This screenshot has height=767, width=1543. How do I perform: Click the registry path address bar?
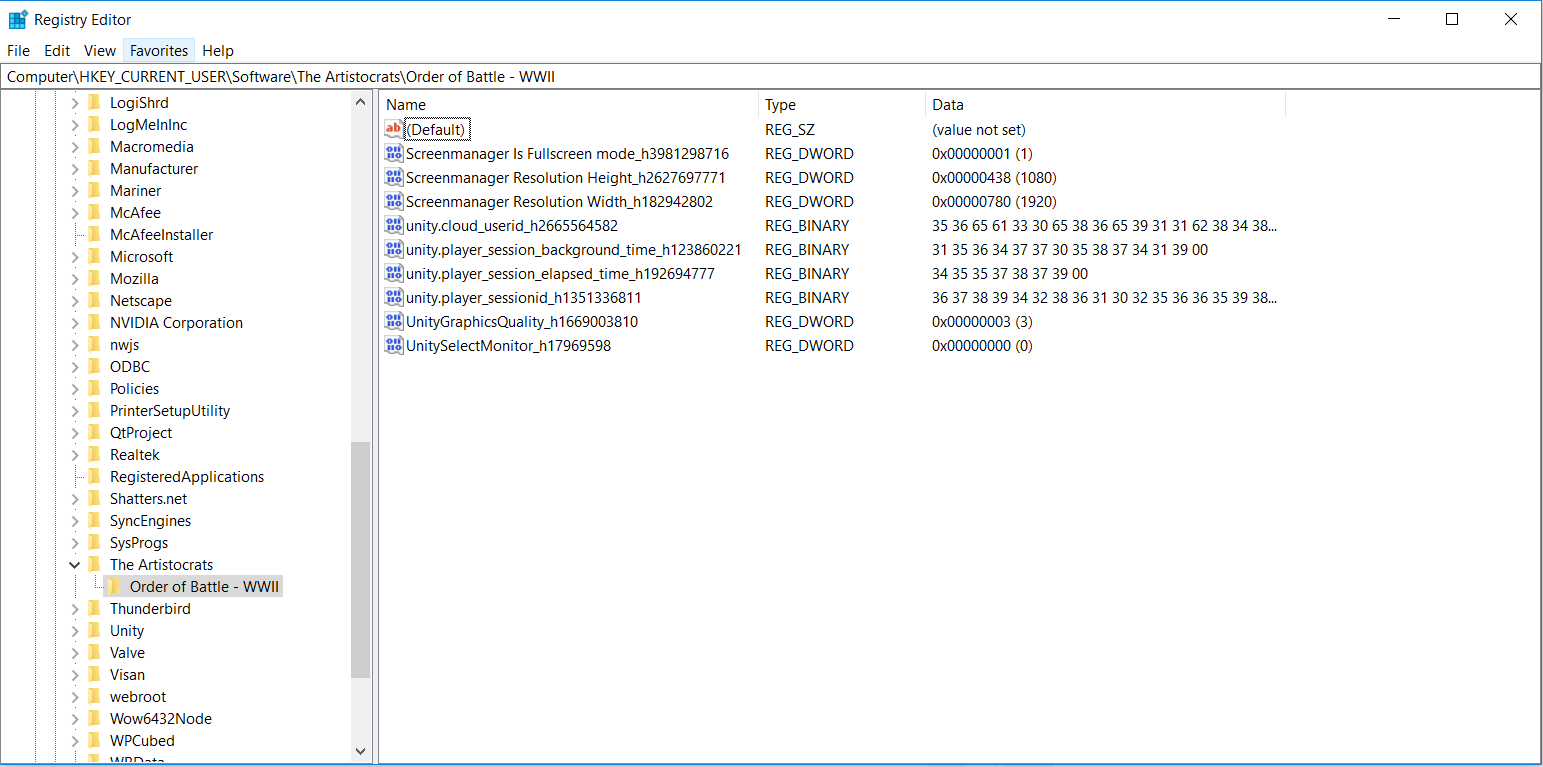click(771, 76)
